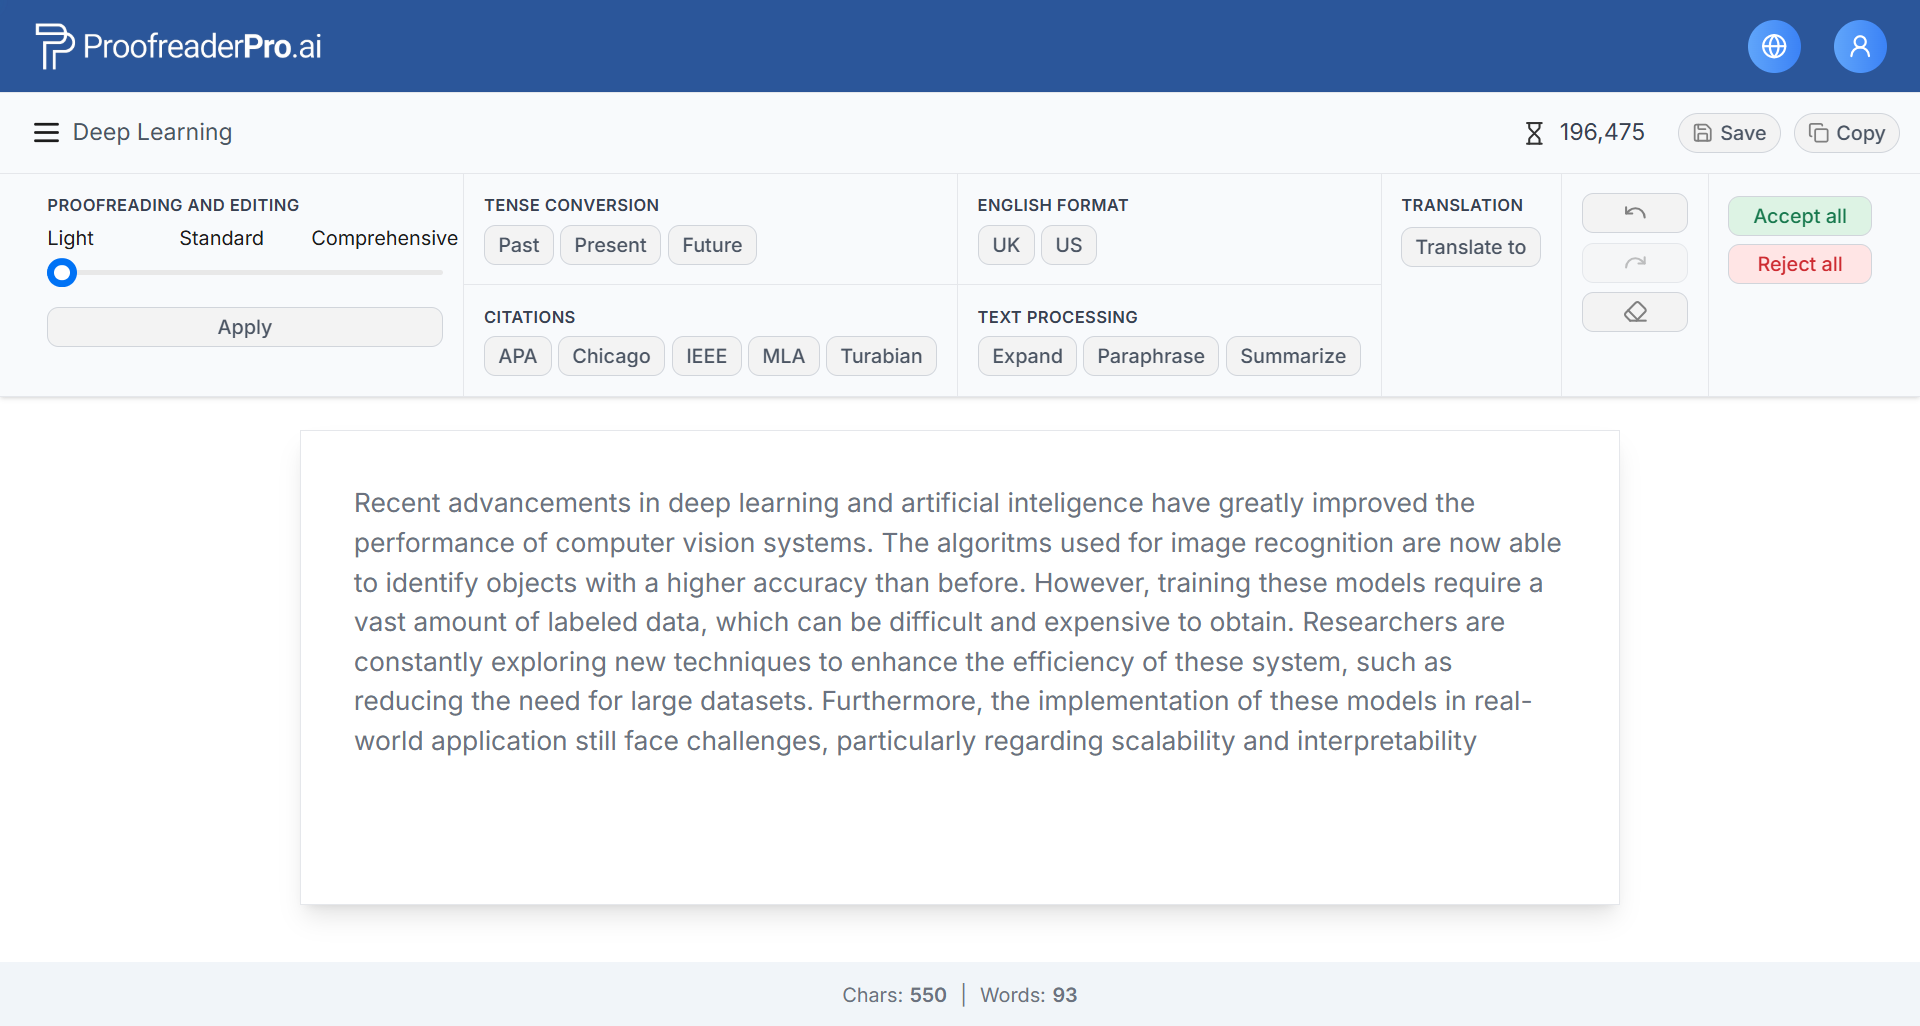Viewport: 1920px width, 1026px height.
Task: Click the ProofreaderPro.ai logo
Action: pyautogui.click(x=178, y=46)
